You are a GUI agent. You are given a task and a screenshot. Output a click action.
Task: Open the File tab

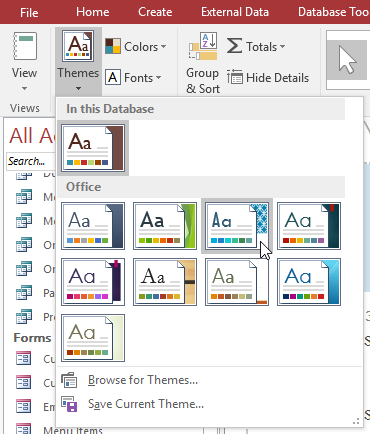click(29, 12)
